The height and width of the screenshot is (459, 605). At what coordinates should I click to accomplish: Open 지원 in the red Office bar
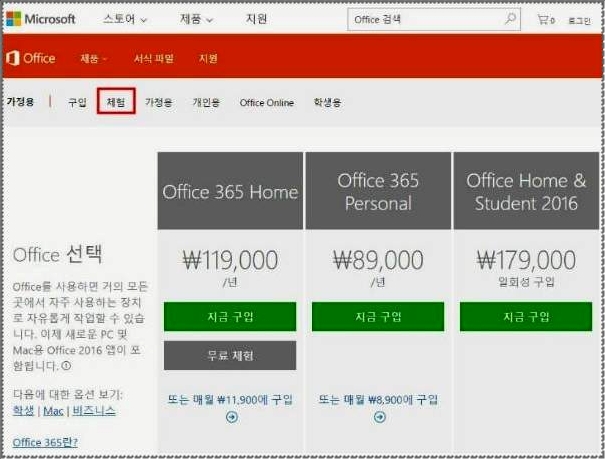(x=208, y=59)
